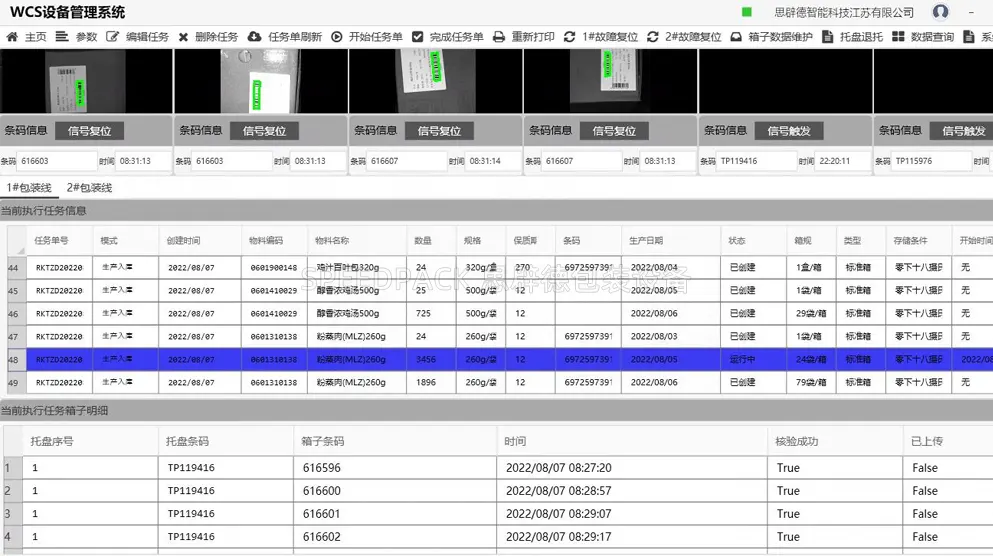The height and width of the screenshot is (556, 993).
Task: Switch to 2#包装线 tab
Action: [x=89, y=187]
